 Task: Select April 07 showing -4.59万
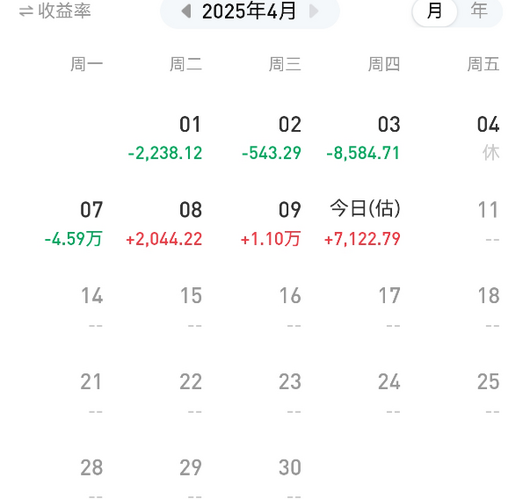(73, 224)
